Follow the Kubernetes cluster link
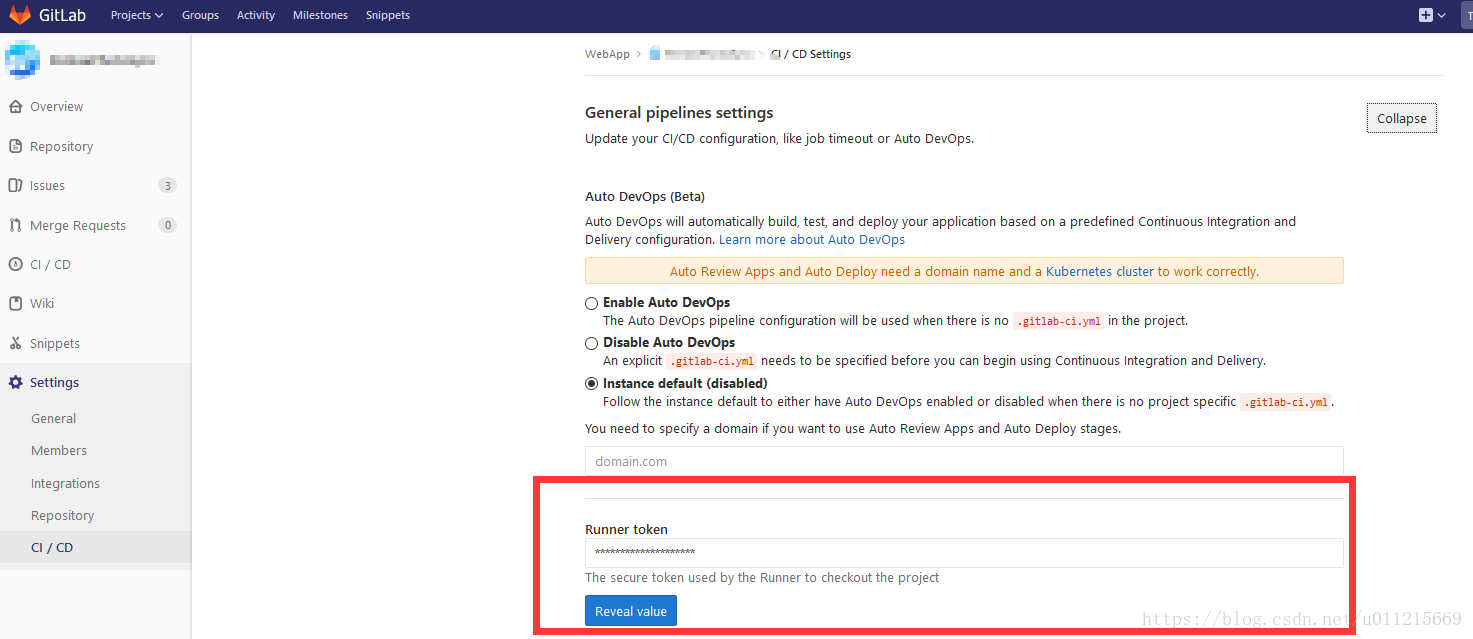1473x639 pixels. [x=1100, y=272]
